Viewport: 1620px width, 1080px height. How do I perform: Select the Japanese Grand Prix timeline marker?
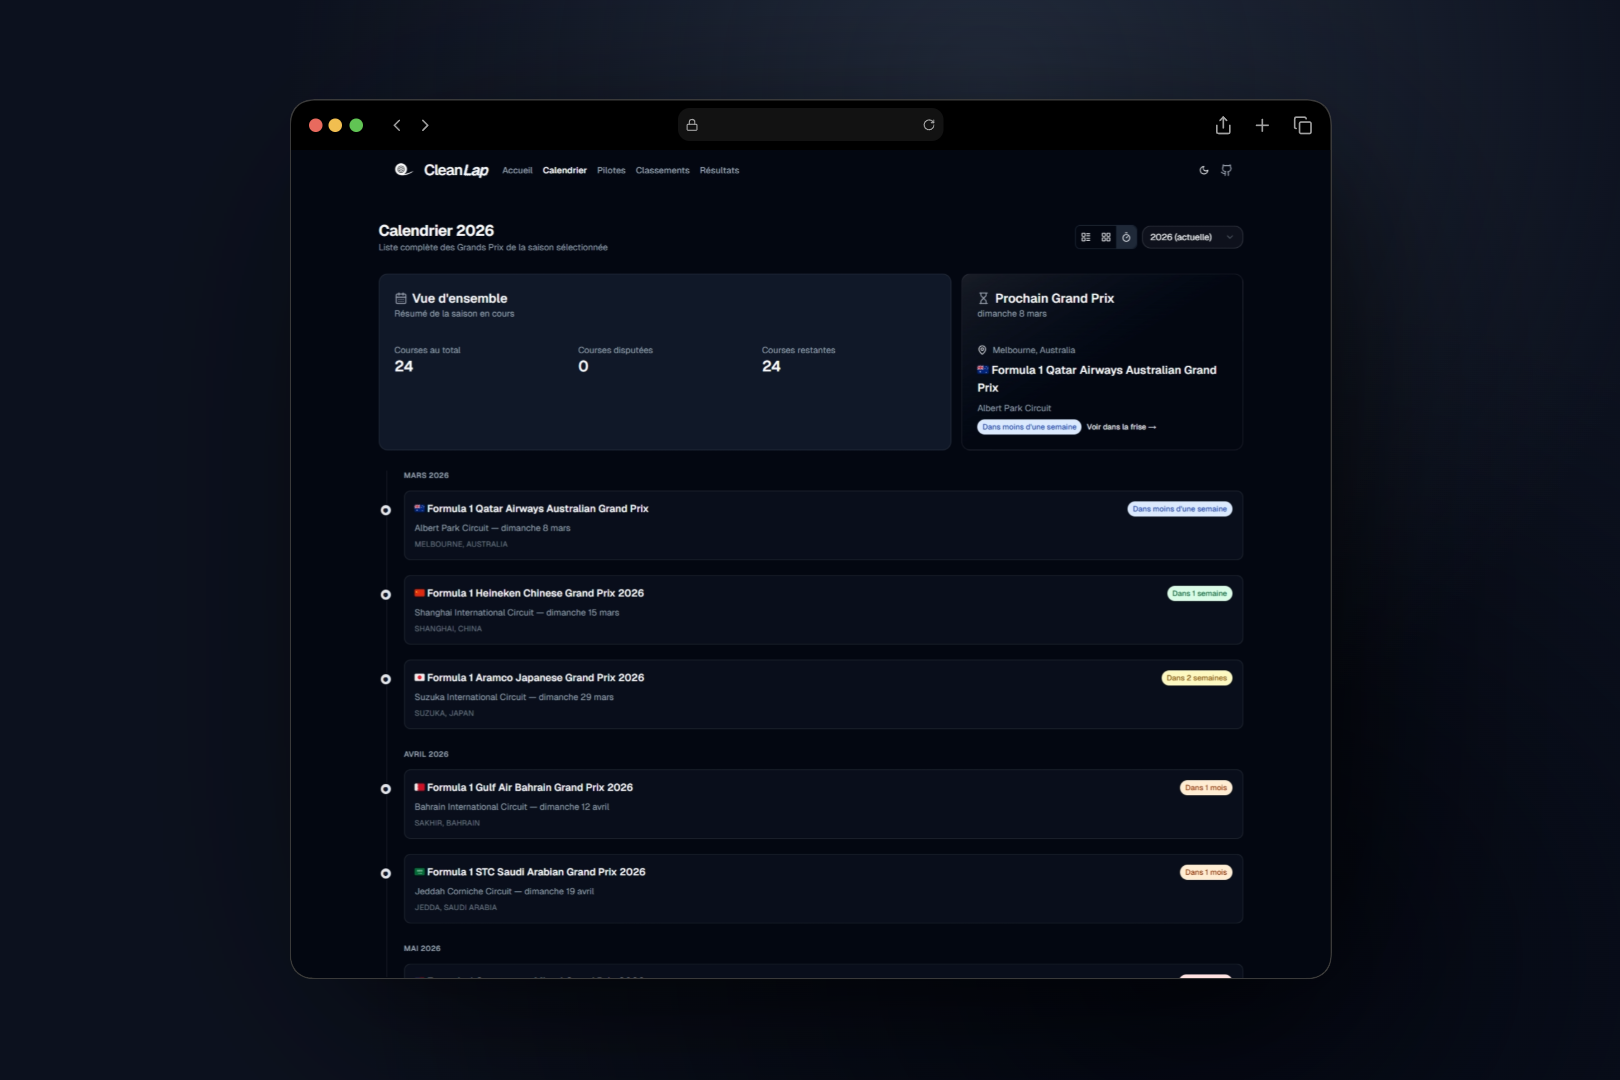[x=386, y=679]
